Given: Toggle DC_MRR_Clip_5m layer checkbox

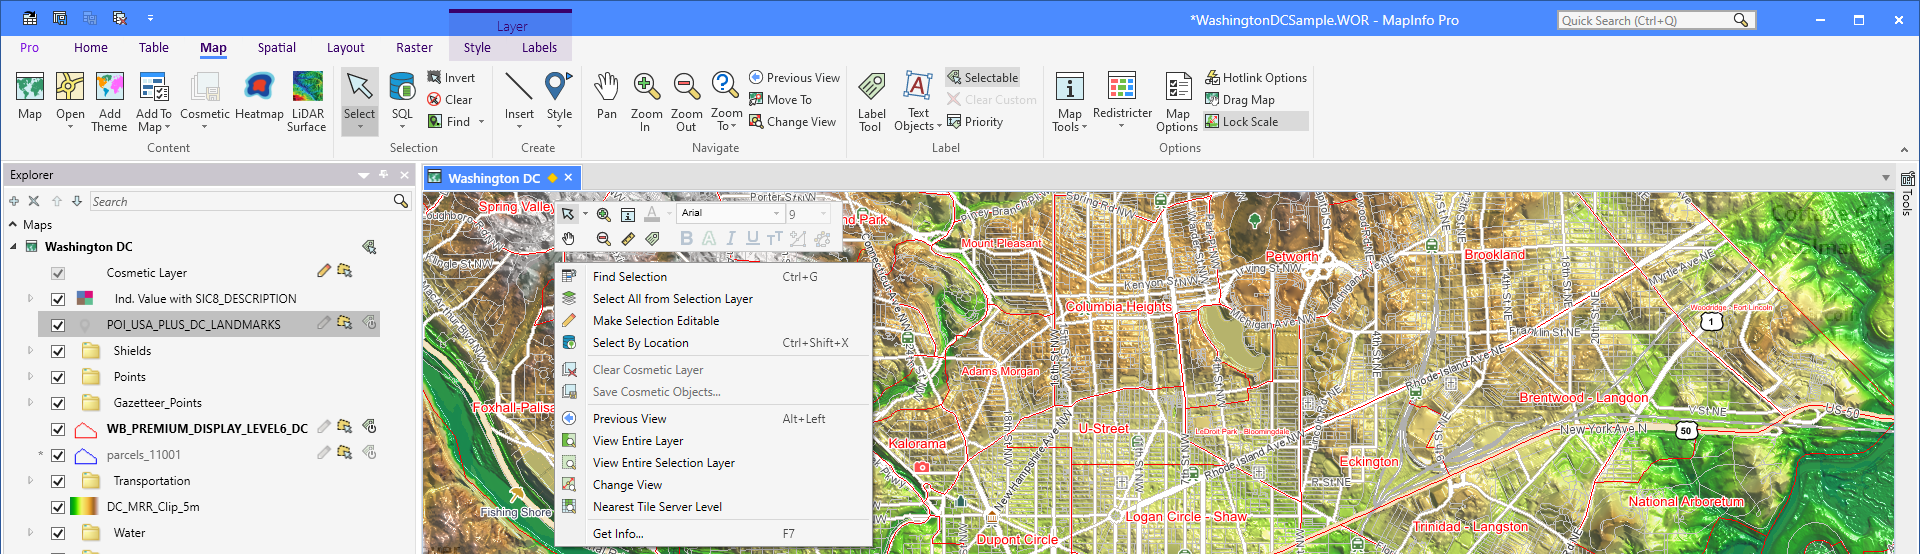Looking at the screenshot, I should pyautogui.click(x=58, y=506).
